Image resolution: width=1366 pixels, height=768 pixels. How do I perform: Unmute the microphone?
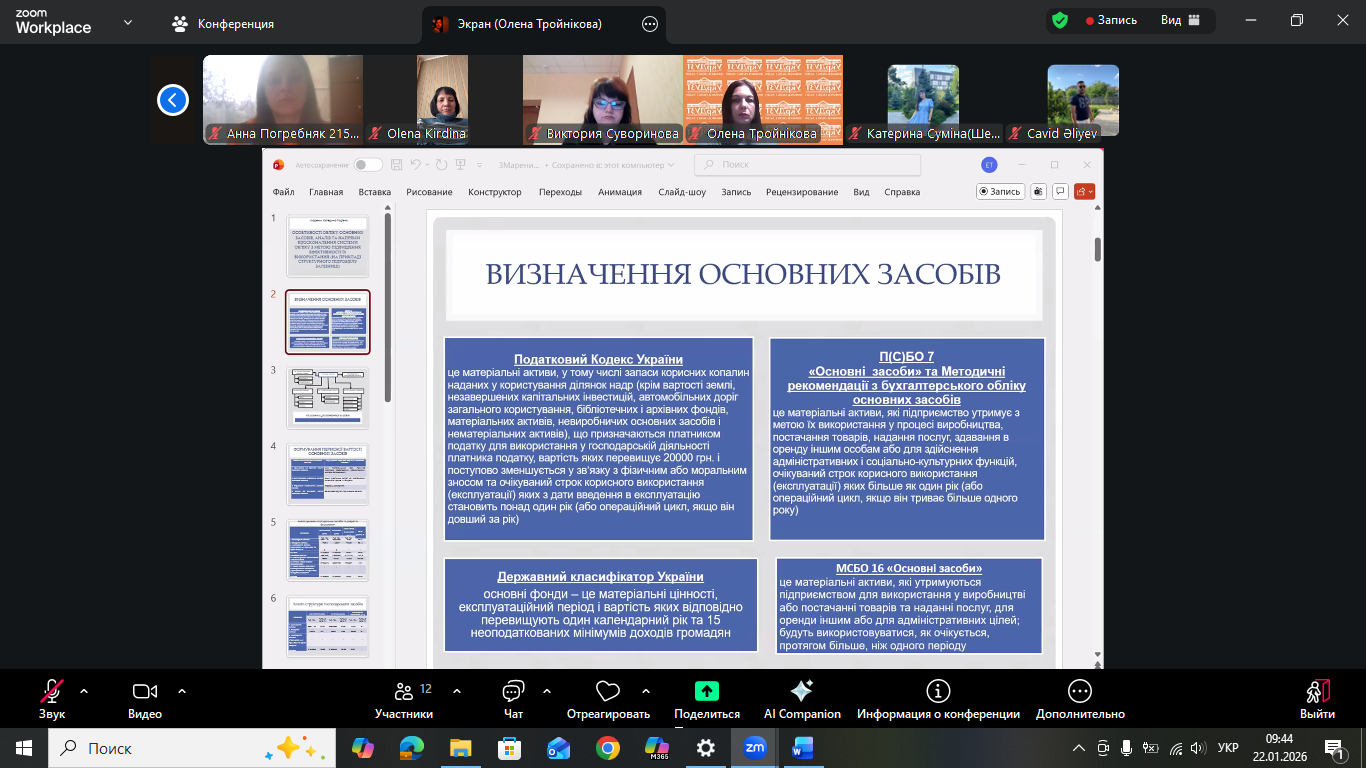[x=52, y=692]
